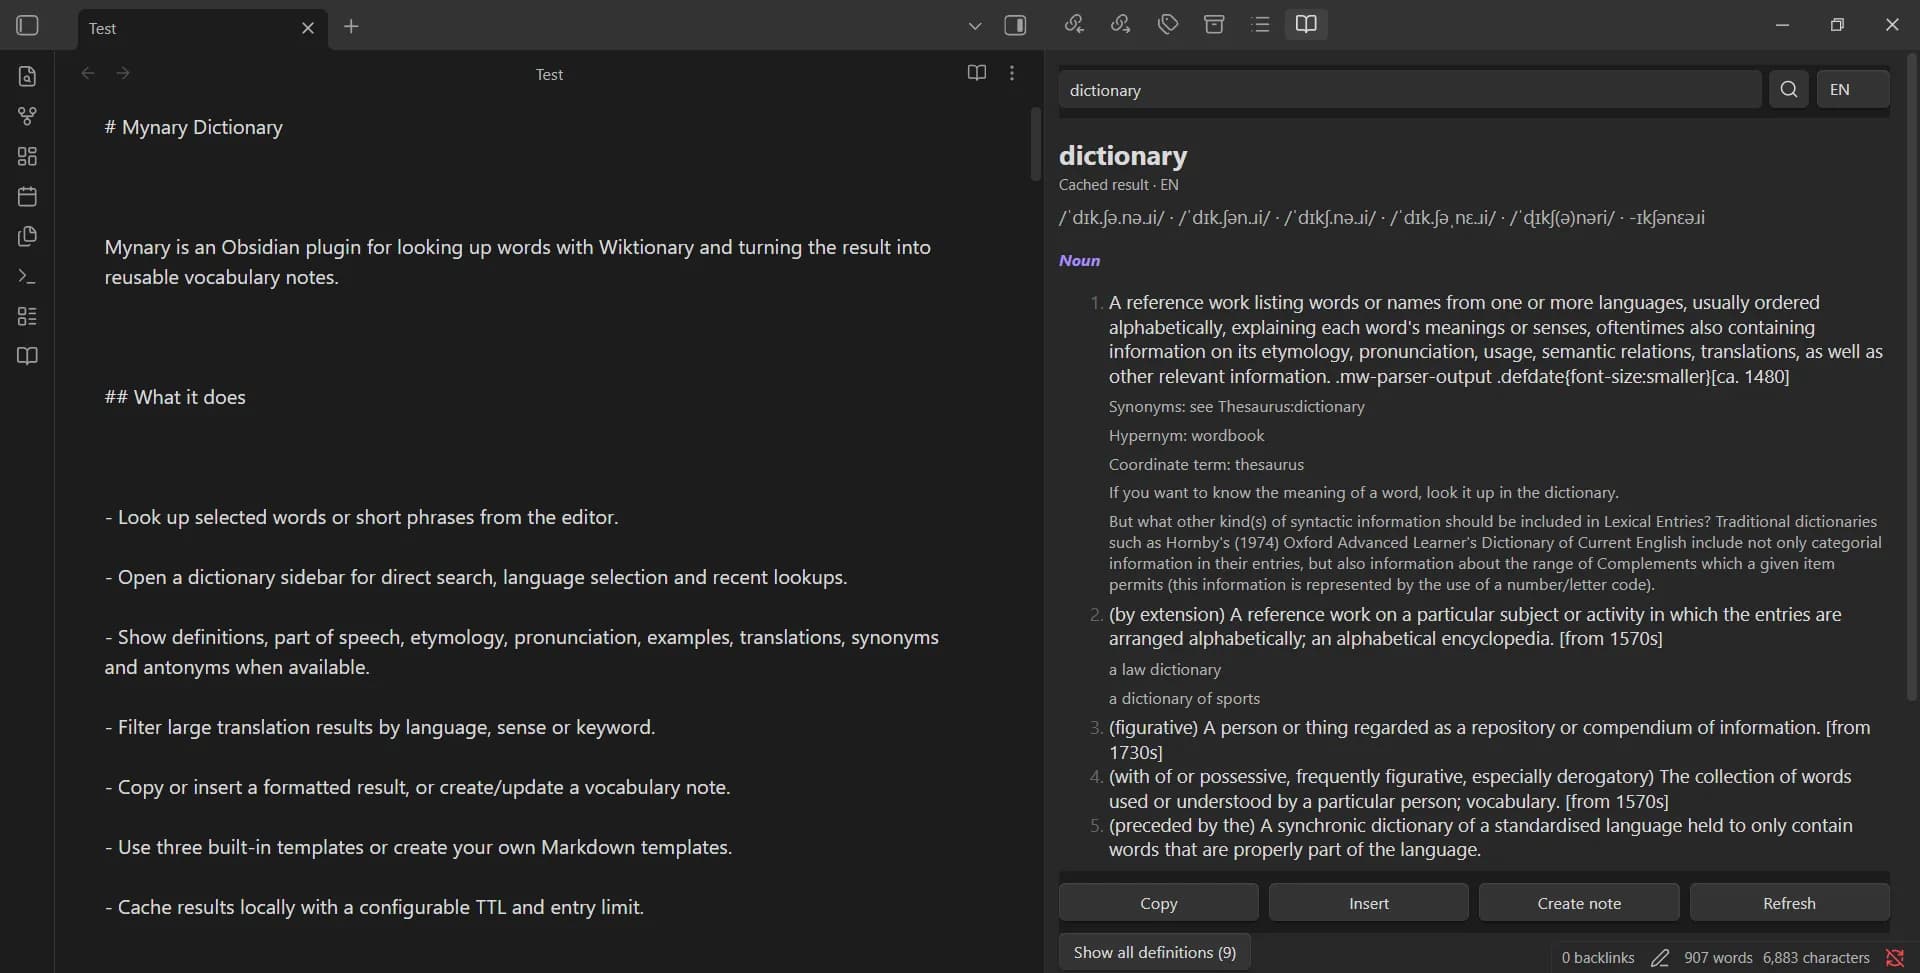Click the dictionary panel vertical scrollbar
The width and height of the screenshot is (1920, 973).
point(1912,375)
